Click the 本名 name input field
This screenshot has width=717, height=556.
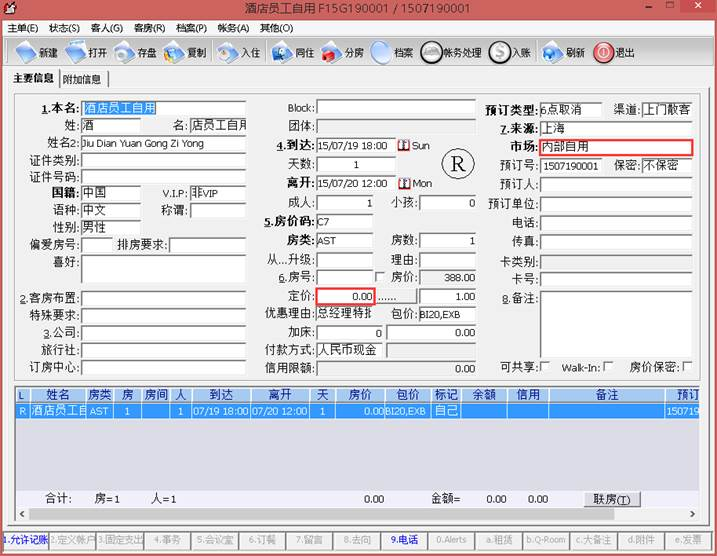coord(164,108)
